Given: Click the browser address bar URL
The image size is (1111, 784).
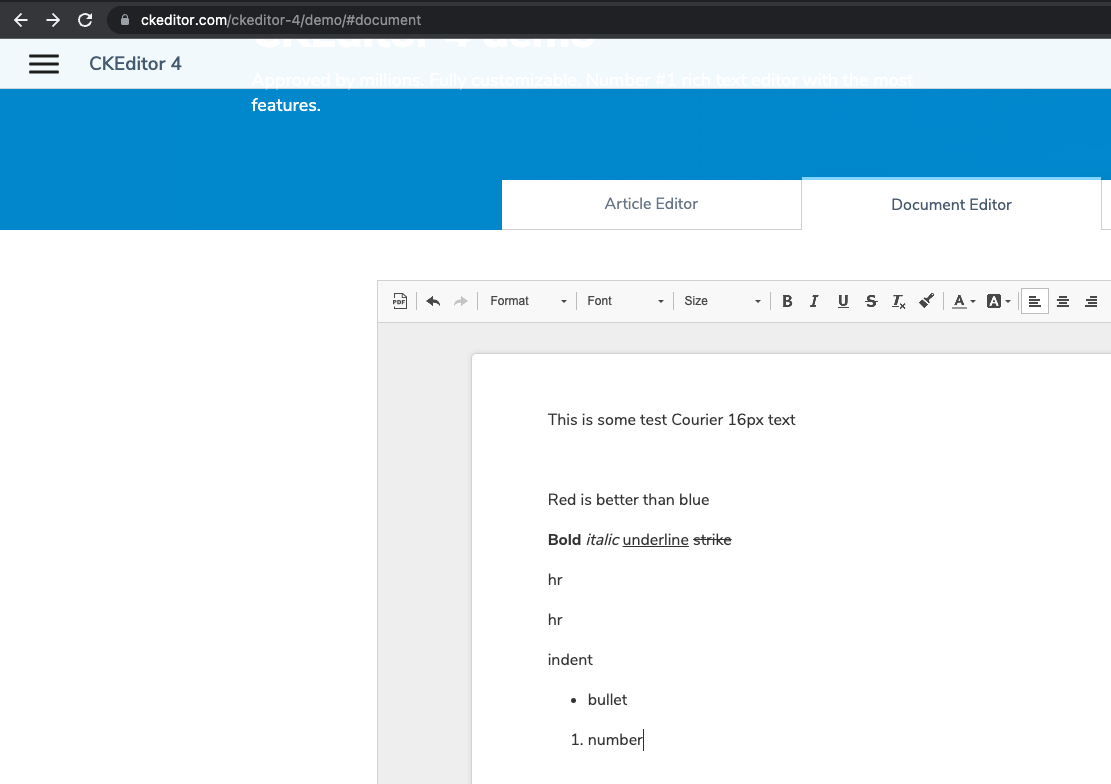Looking at the screenshot, I should pos(281,20).
